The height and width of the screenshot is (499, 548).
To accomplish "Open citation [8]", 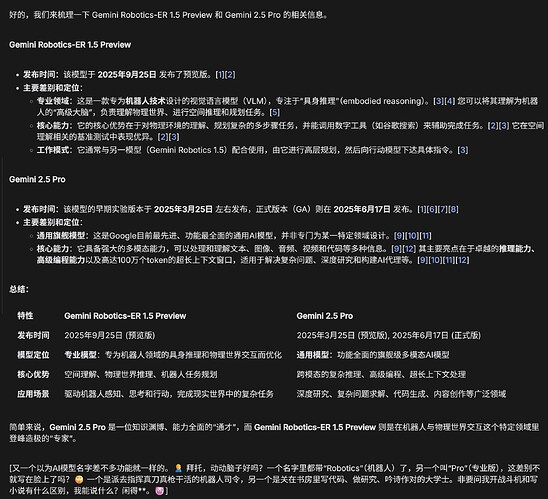I will point(453,209).
